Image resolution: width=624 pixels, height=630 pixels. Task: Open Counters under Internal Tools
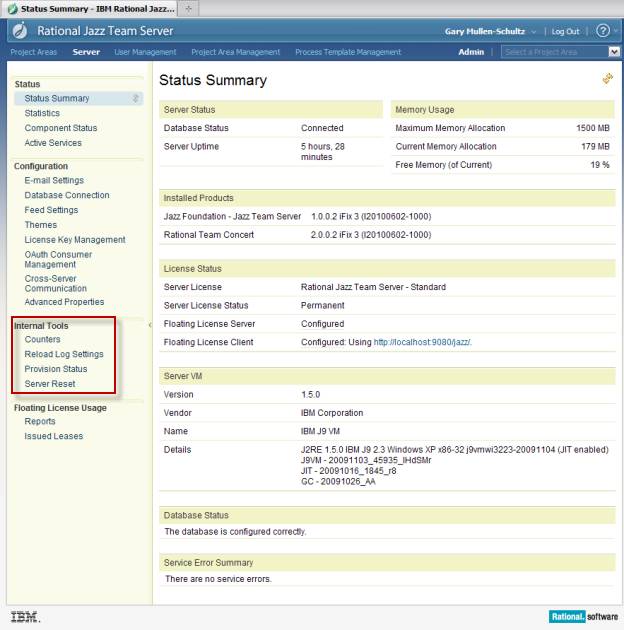pyautogui.click(x=42, y=340)
